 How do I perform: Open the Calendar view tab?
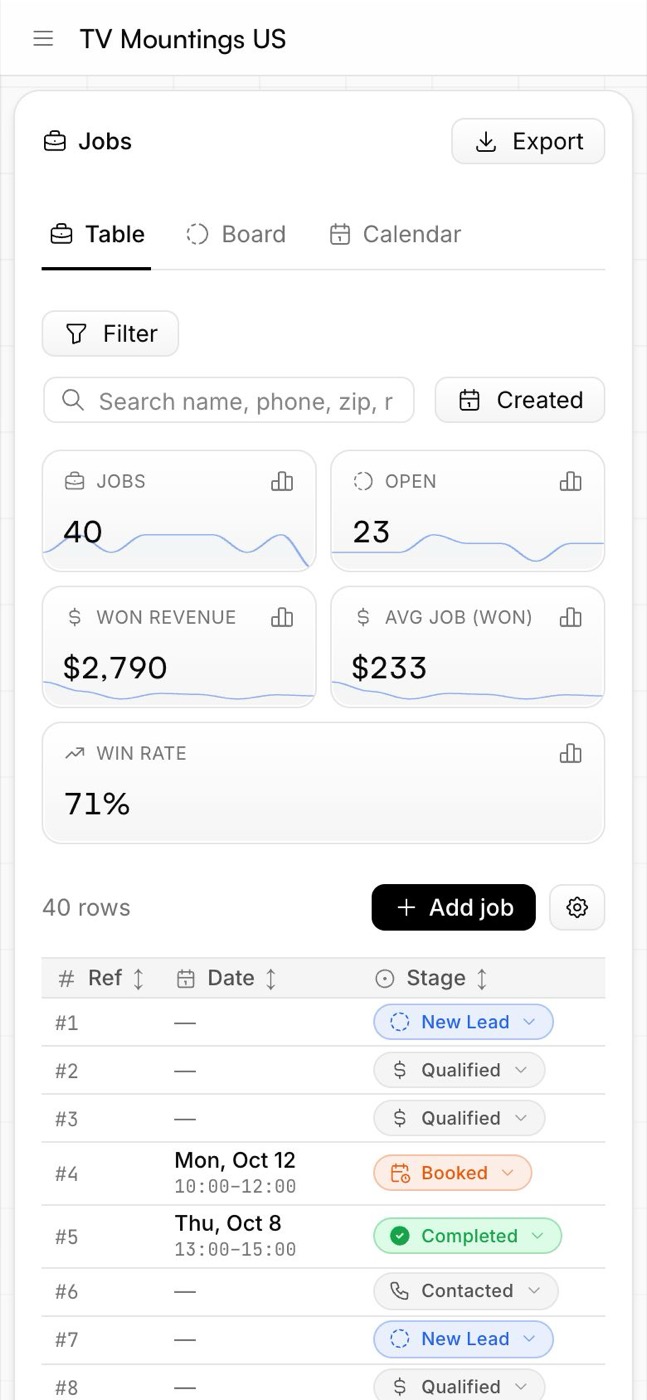pyautogui.click(x=395, y=235)
